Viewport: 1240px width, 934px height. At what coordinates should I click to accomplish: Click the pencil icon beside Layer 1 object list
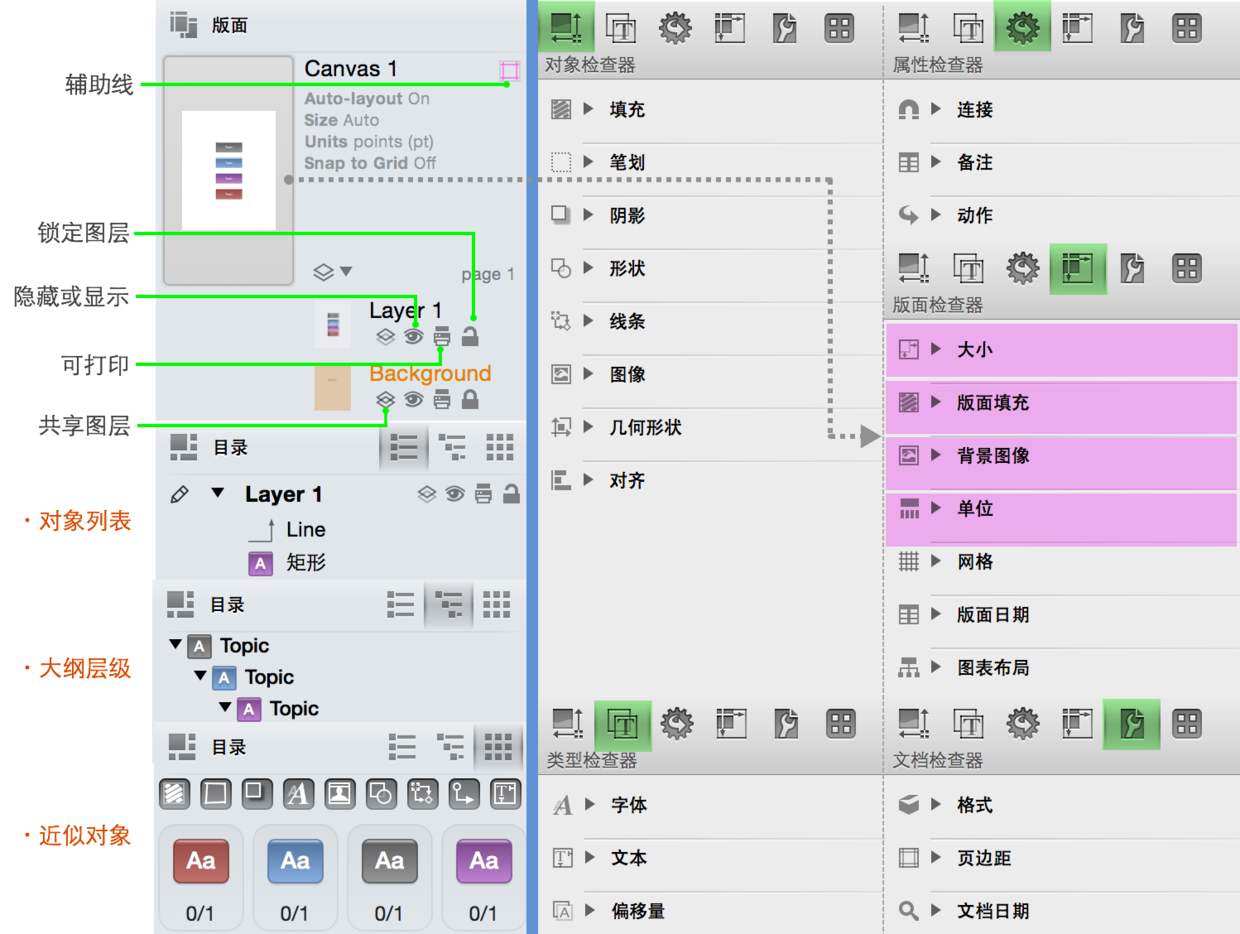pyautogui.click(x=180, y=494)
